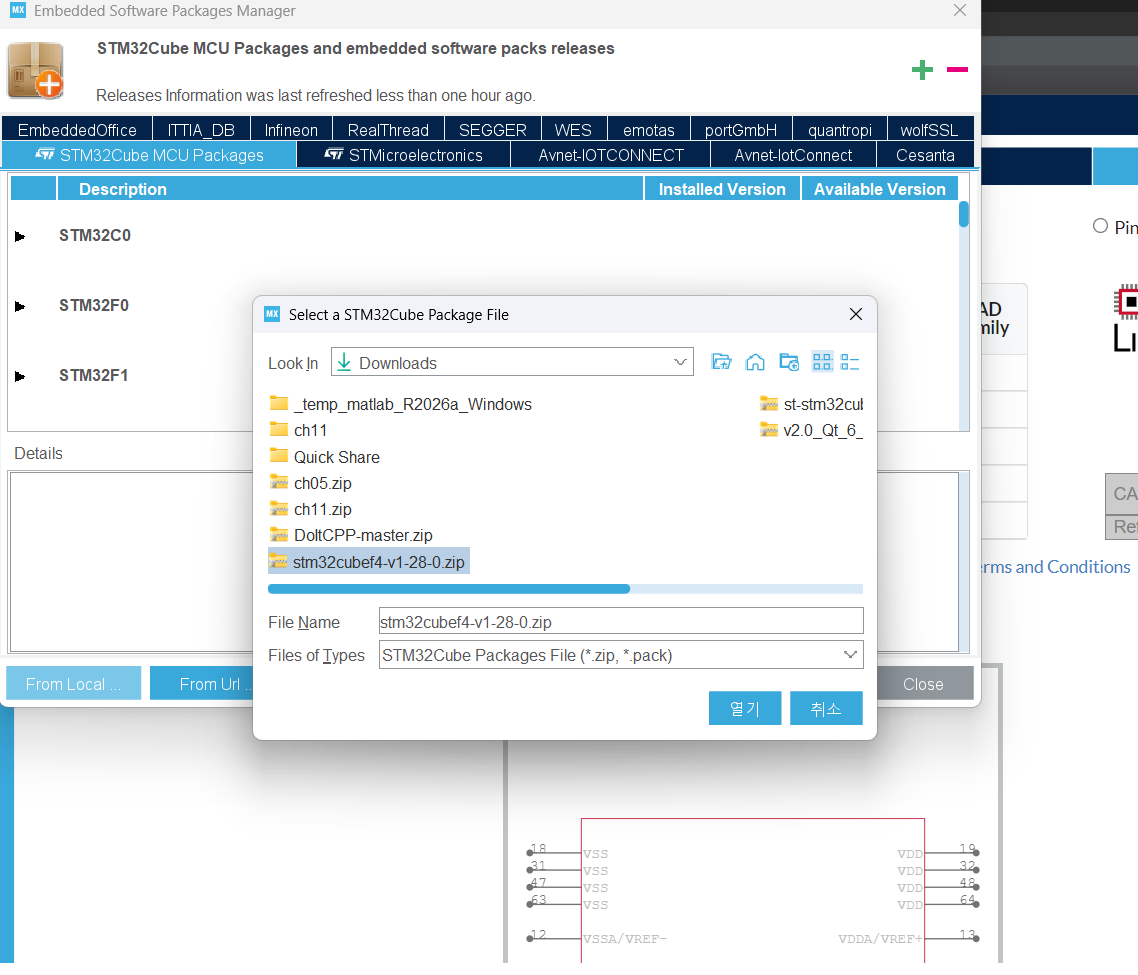
Task: Go up one folder level icon
Action: click(x=721, y=362)
